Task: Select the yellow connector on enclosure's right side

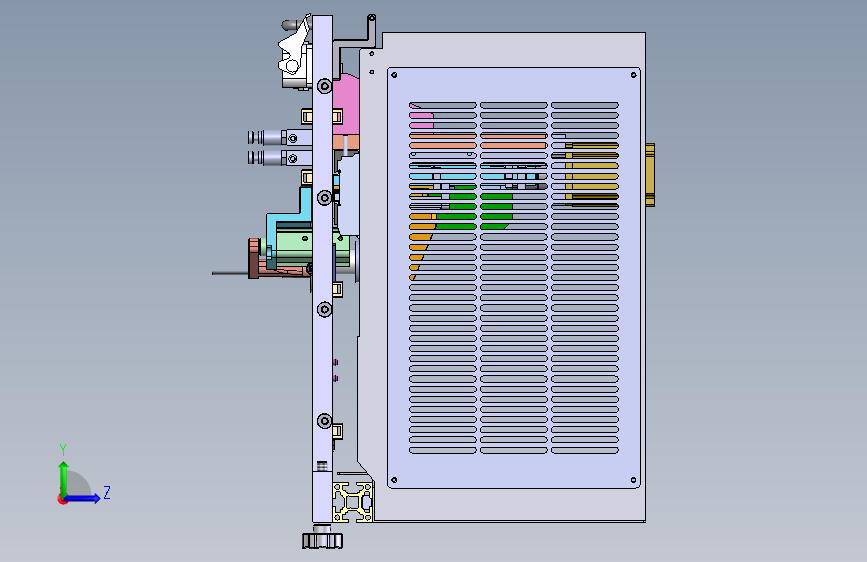Action: click(x=650, y=175)
